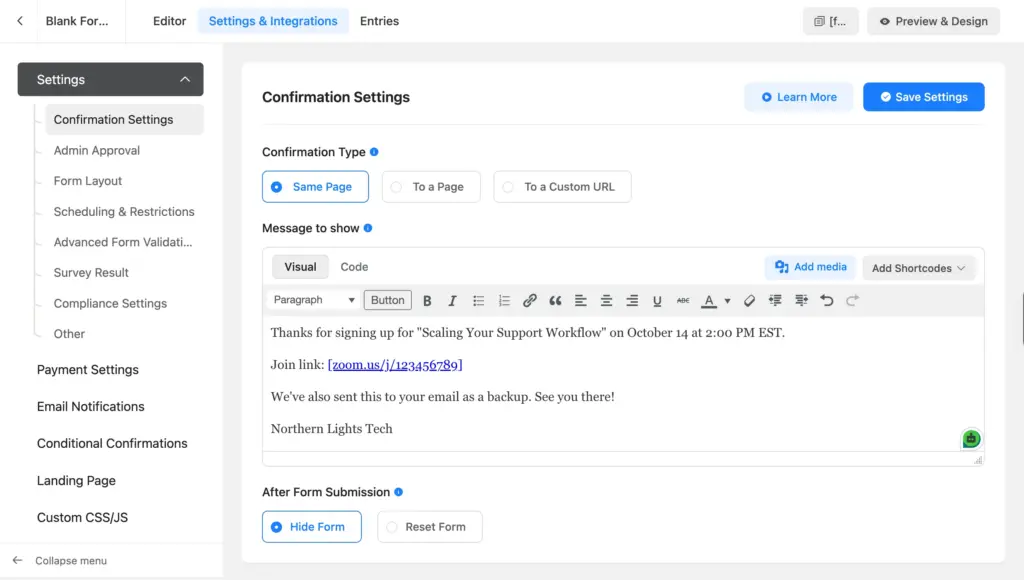Go back using the top-left arrow

20,21
